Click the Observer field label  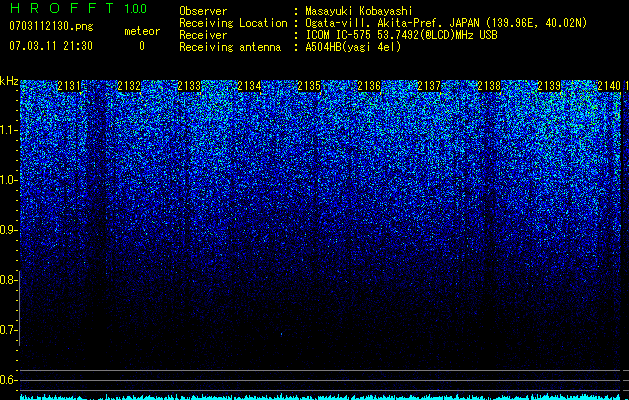(203, 11)
